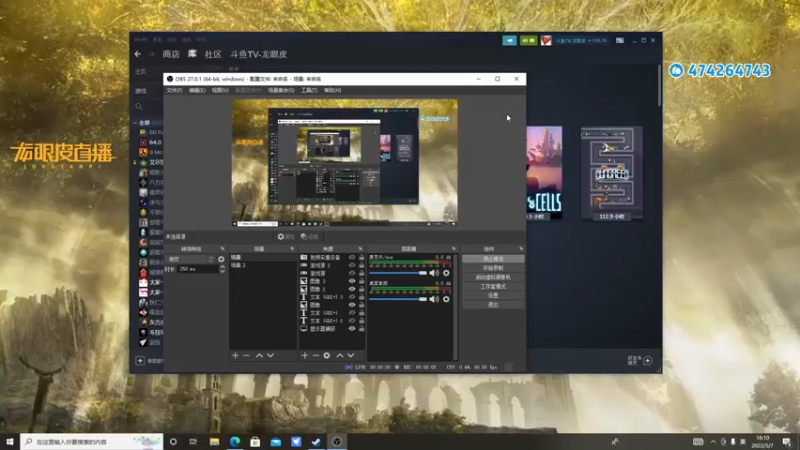Image resolution: width=800 pixels, height=450 pixels.
Task: Pop out the 来源 dock panel
Action: (x=360, y=249)
